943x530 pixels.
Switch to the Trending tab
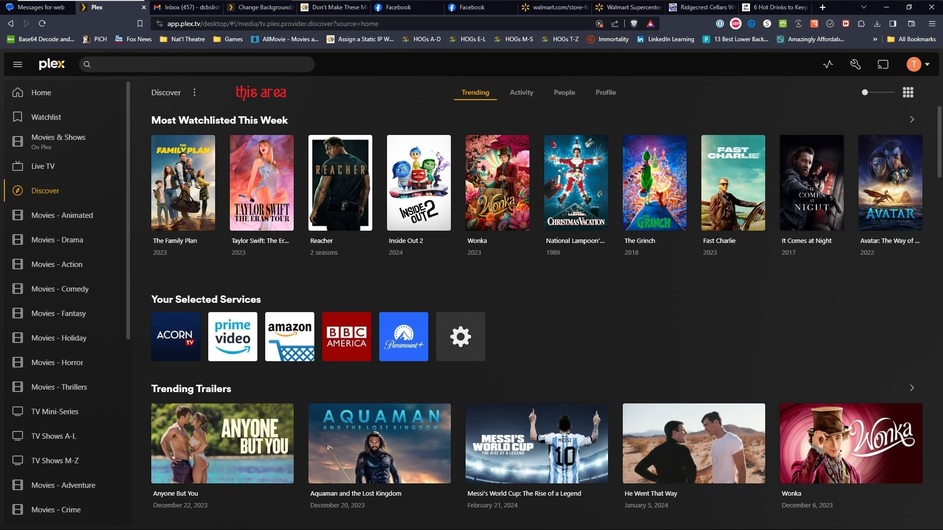pos(475,93)
